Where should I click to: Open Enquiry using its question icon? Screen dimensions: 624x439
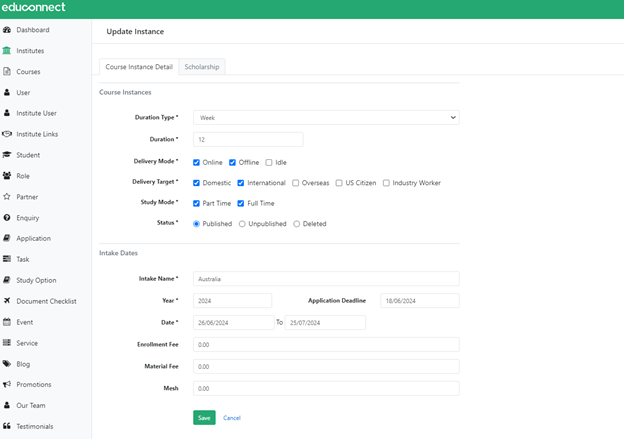pos(8,217)
